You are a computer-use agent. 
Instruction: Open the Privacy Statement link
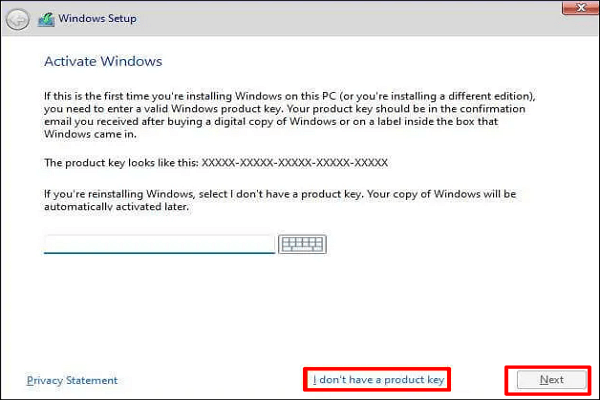click(x=72, y=380)
